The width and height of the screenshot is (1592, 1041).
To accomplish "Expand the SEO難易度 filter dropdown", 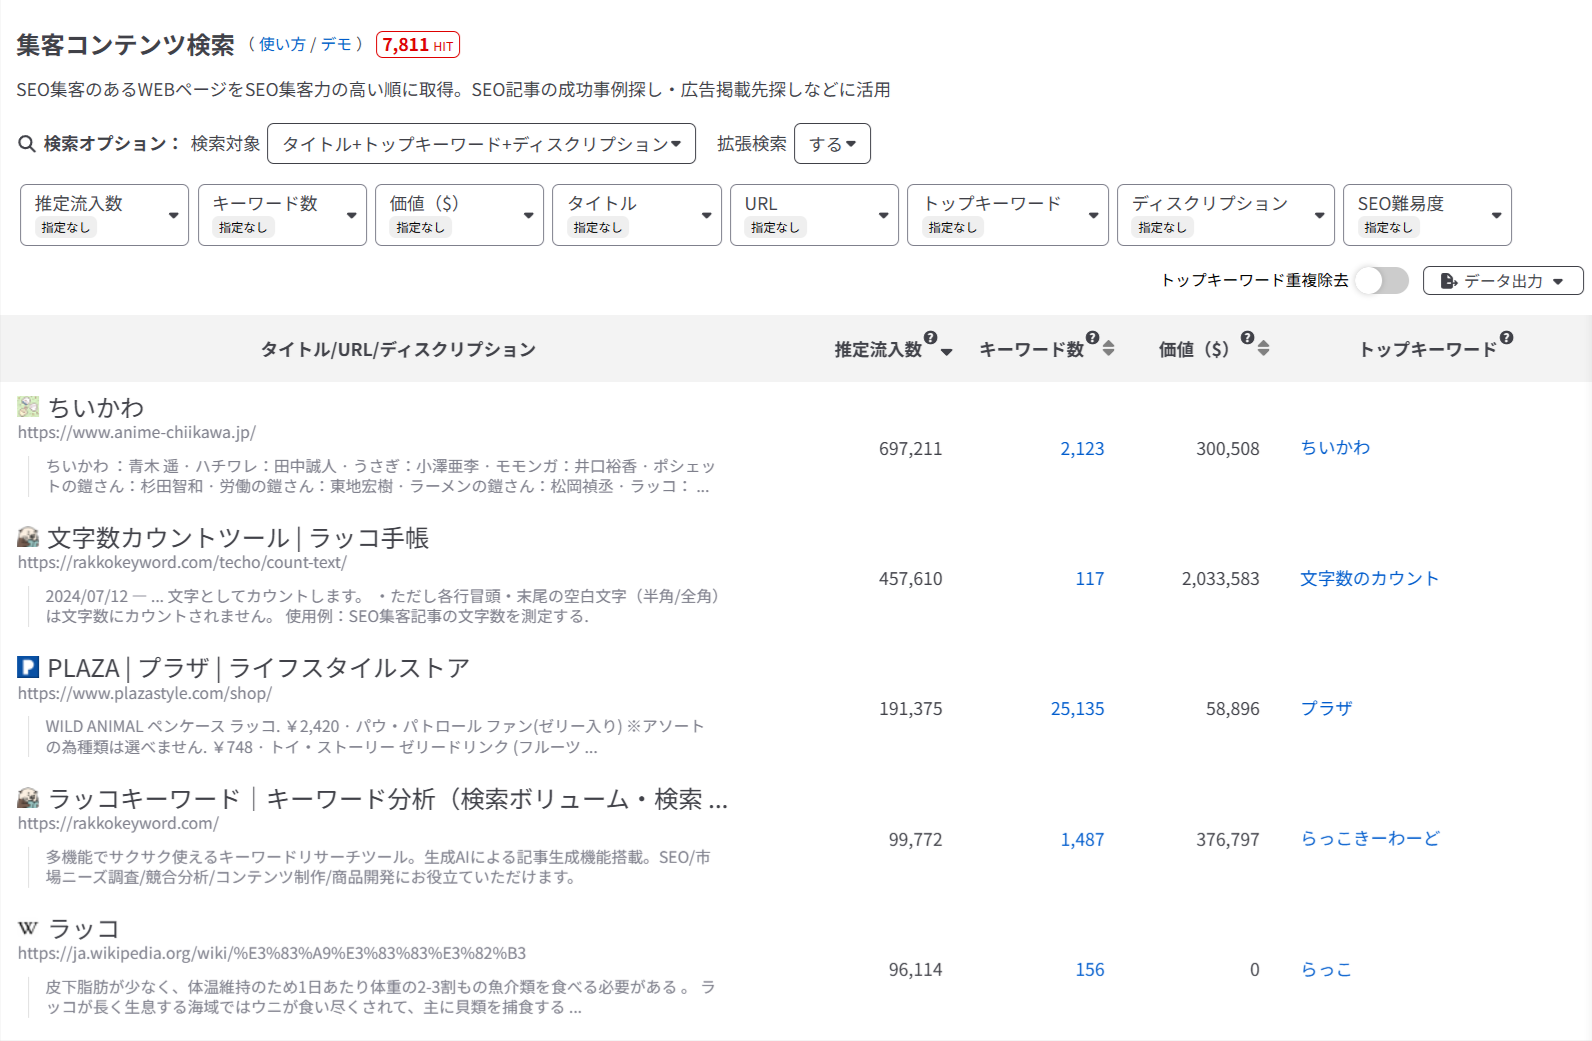I will coord(1426,215).
